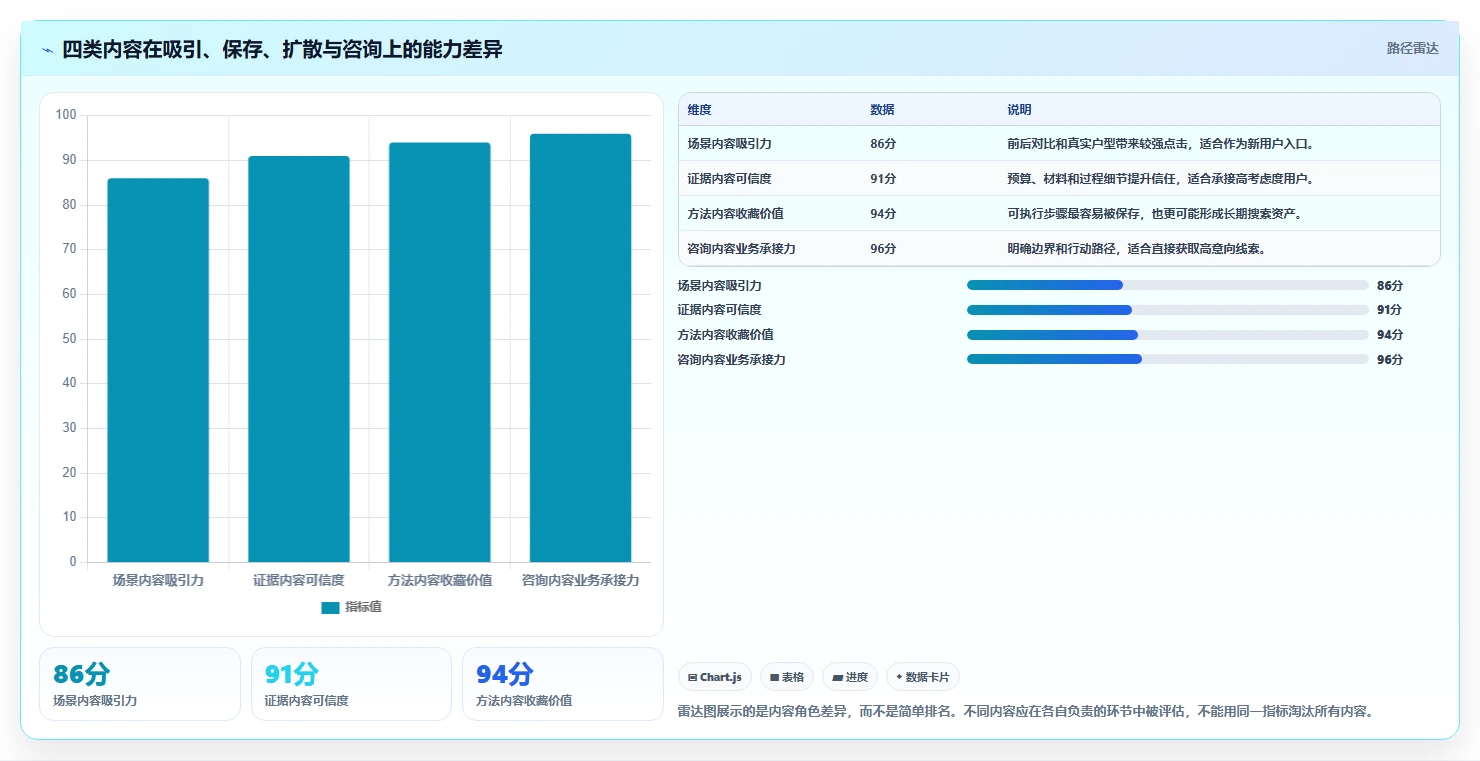Click the 场景内容吸引力 progress bar
Viewport: 1480px width, 761px height.
coord(1167,285)
